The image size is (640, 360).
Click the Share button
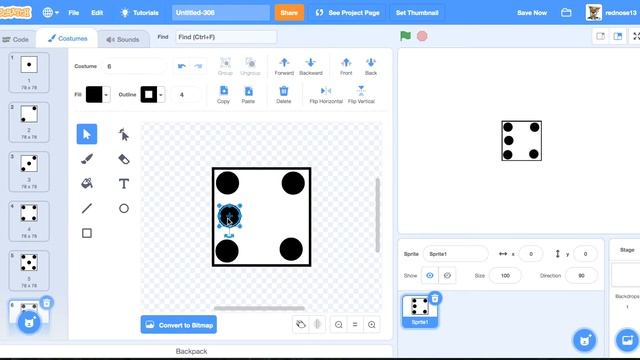pos(289,13)
